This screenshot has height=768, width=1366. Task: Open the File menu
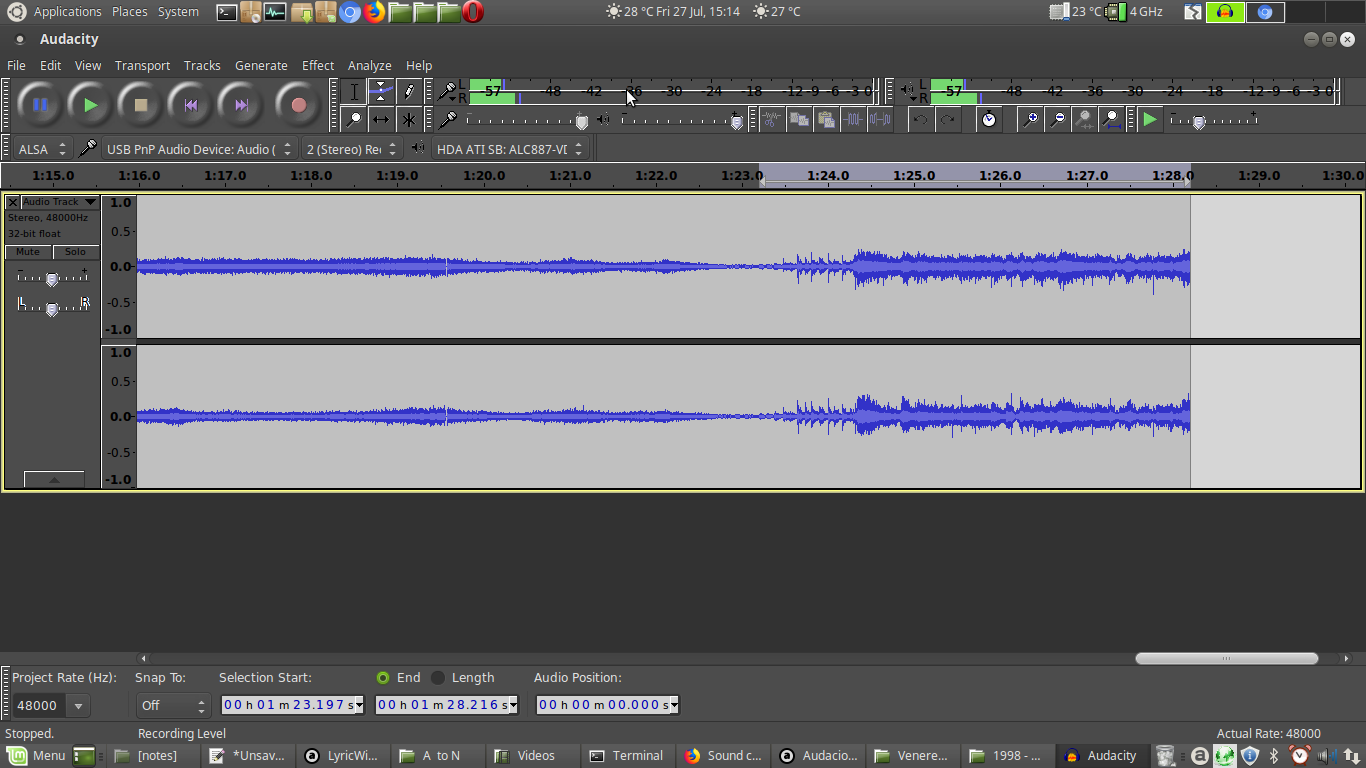tap(16, 65)
